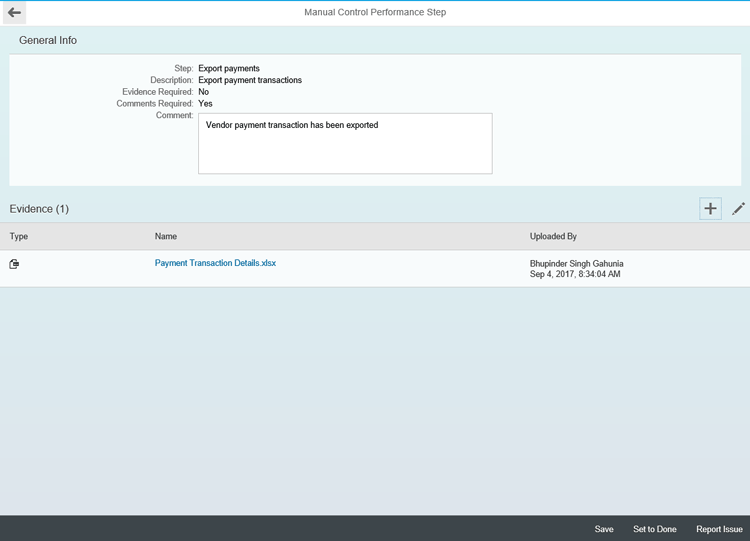Screen dimensions: 750x541
Task: Edit evidence using the pencil icon
Action: coord(738,209)
